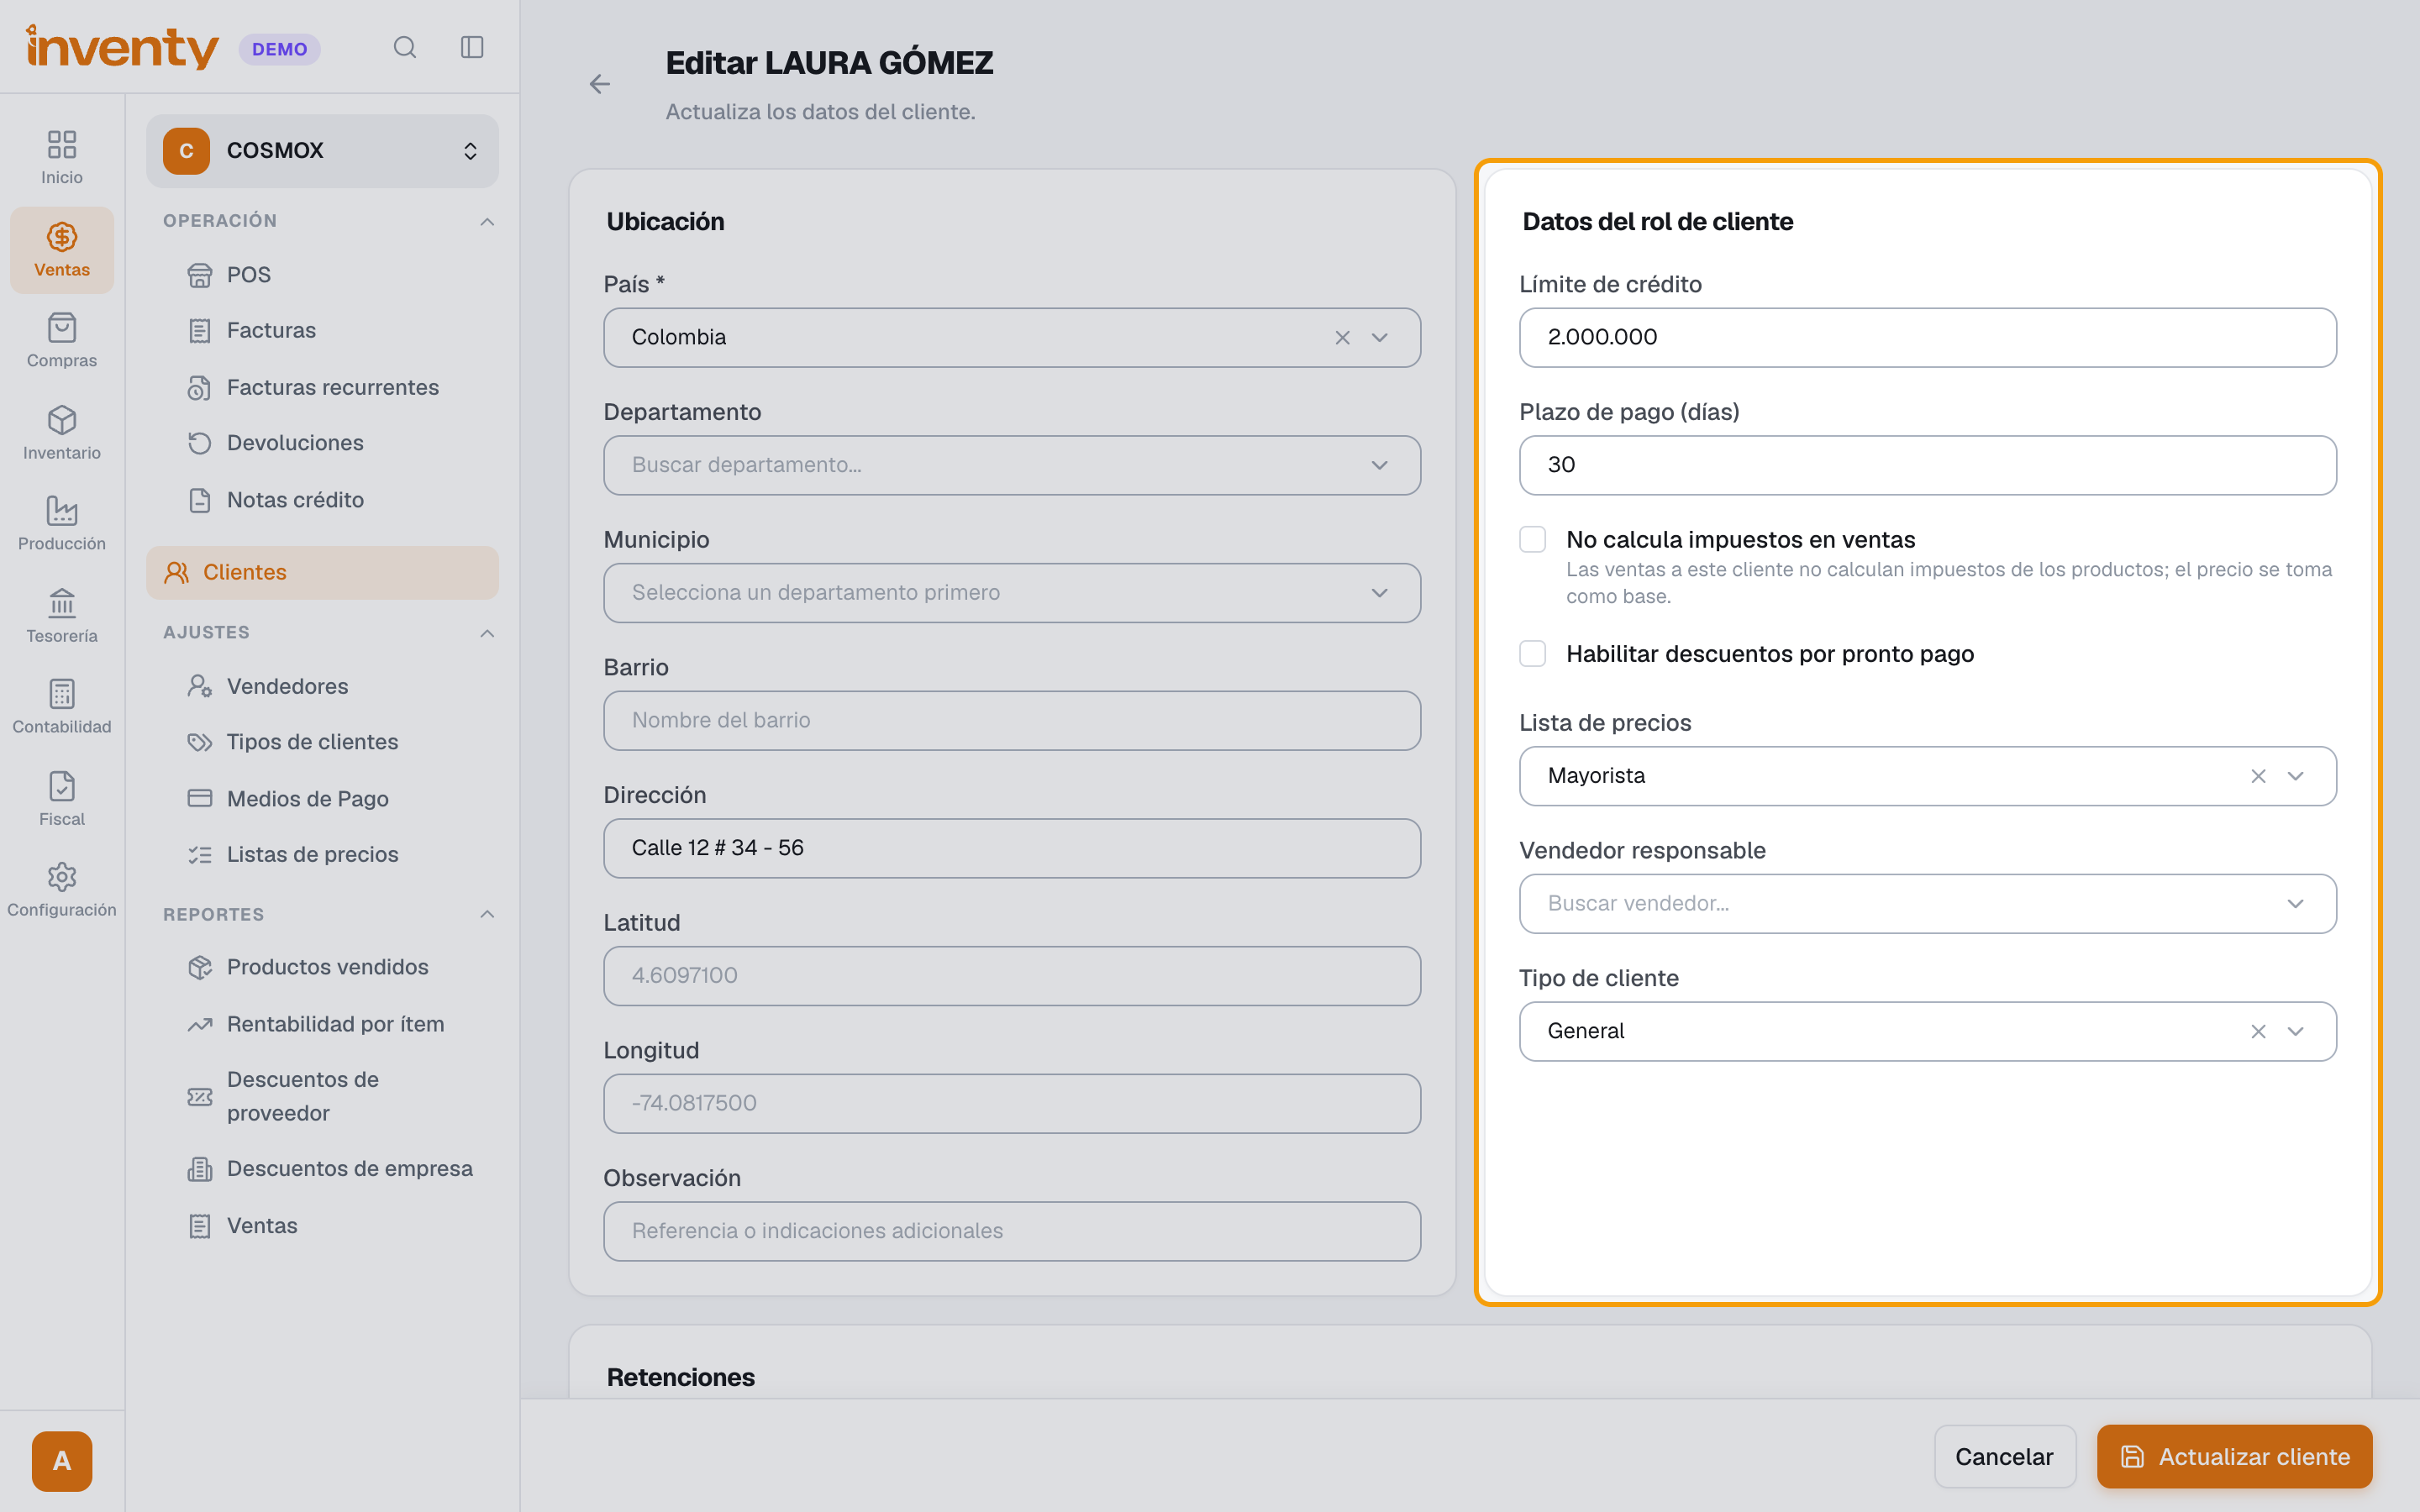Open the Departamento dropdown
2420x1512 pixels.
(1012, 465)
